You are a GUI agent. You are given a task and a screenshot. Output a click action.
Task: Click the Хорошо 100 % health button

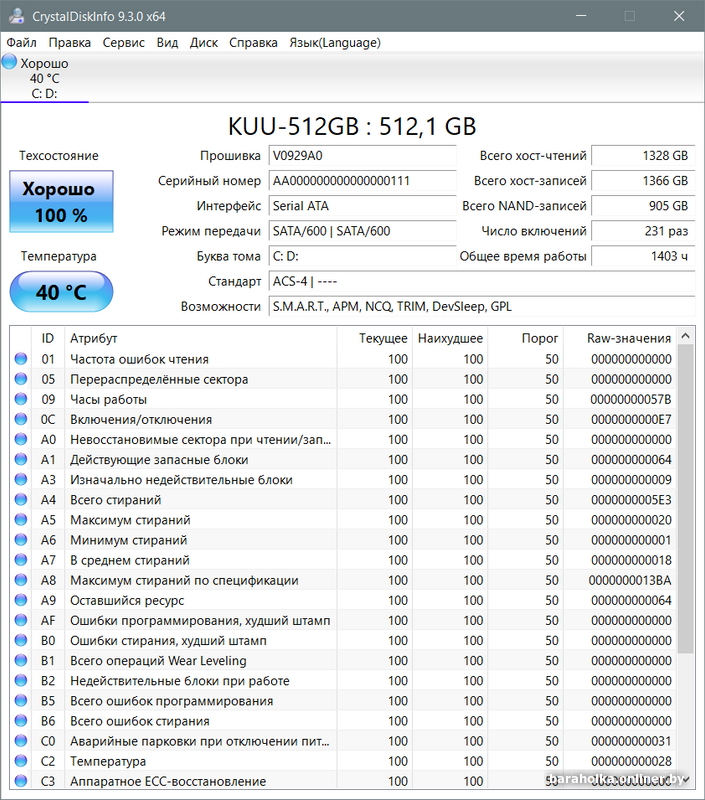(61, 202)
